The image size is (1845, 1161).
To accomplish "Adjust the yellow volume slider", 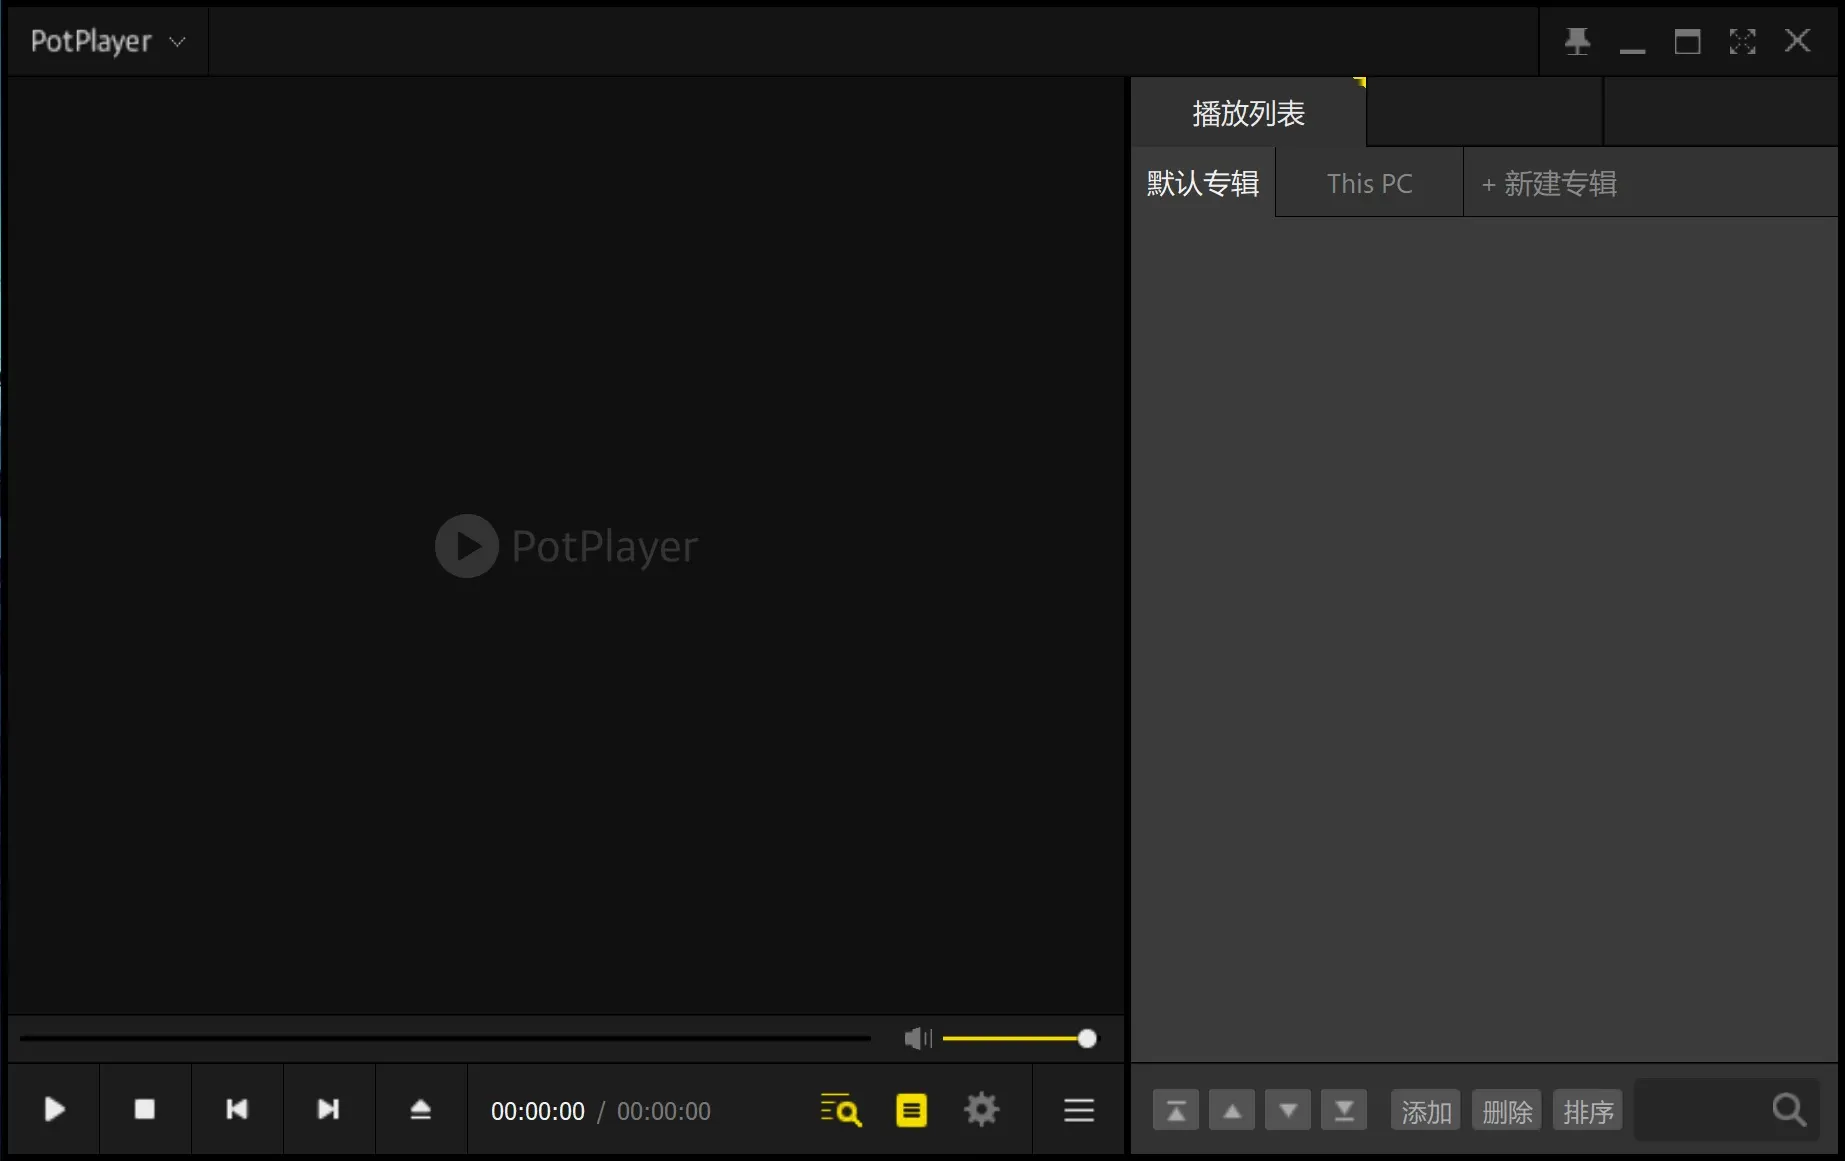I will click(x=1019, y=1039).
